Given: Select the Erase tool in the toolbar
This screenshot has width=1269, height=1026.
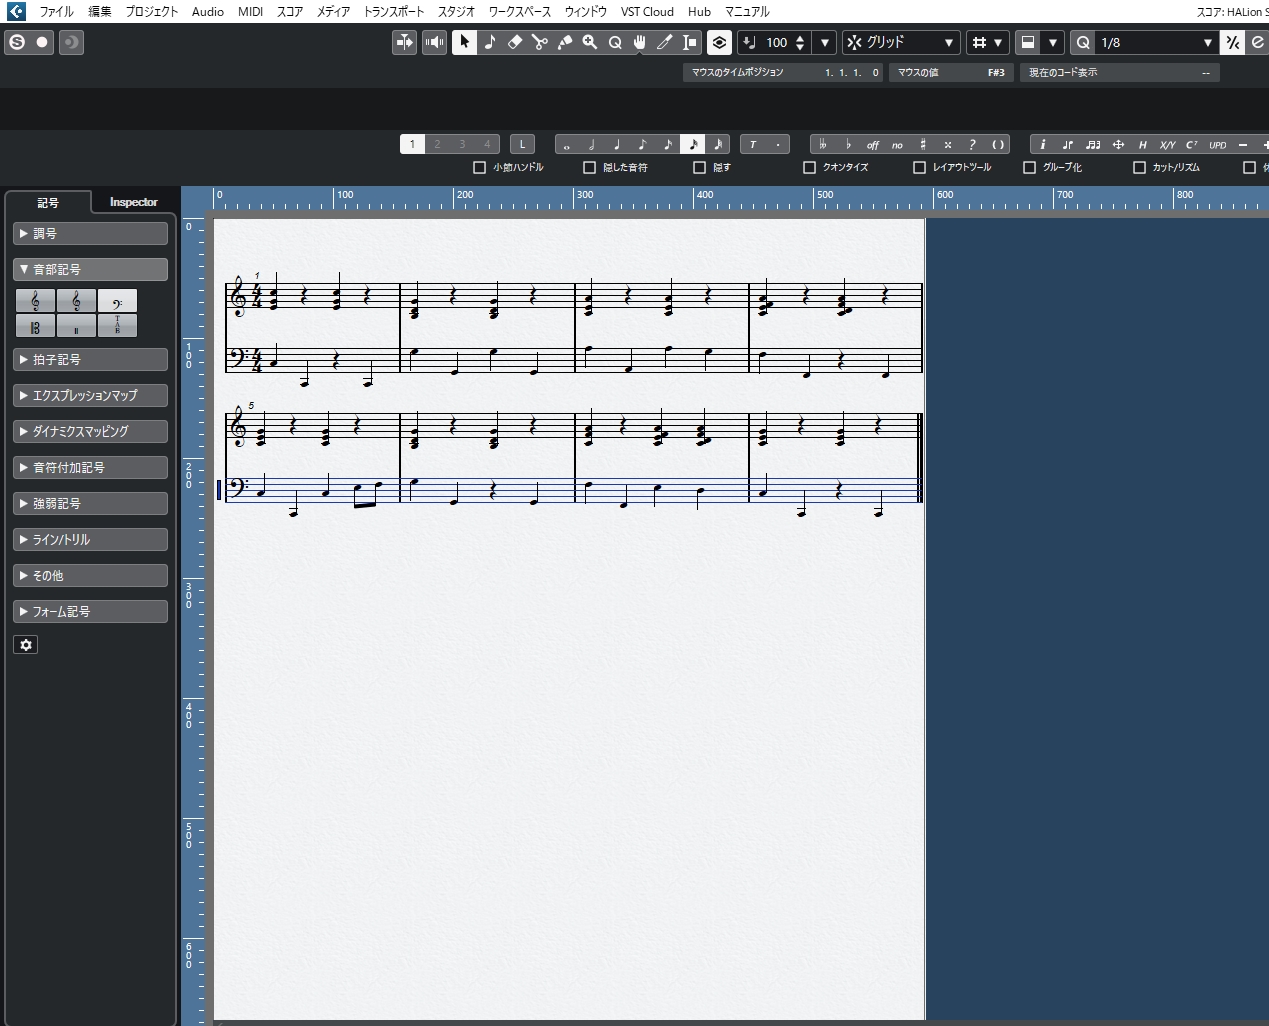Looking at the screenshot, I should (x=515, y=42).
